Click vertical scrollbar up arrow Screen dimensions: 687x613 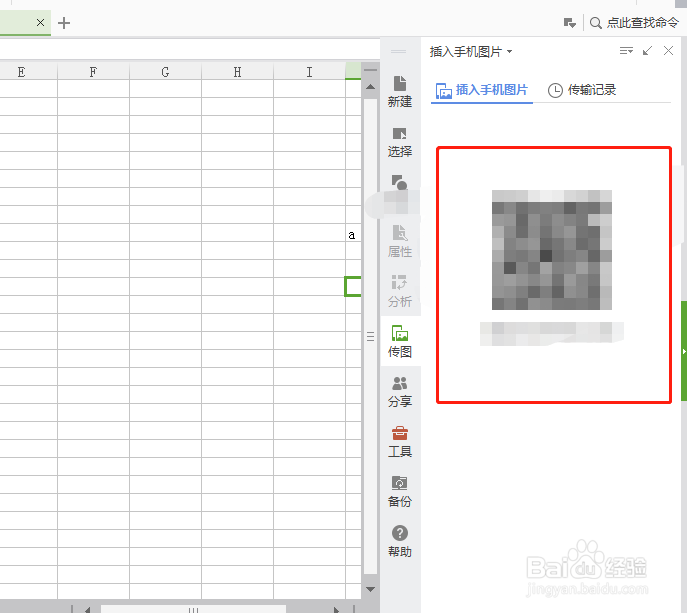370,87
